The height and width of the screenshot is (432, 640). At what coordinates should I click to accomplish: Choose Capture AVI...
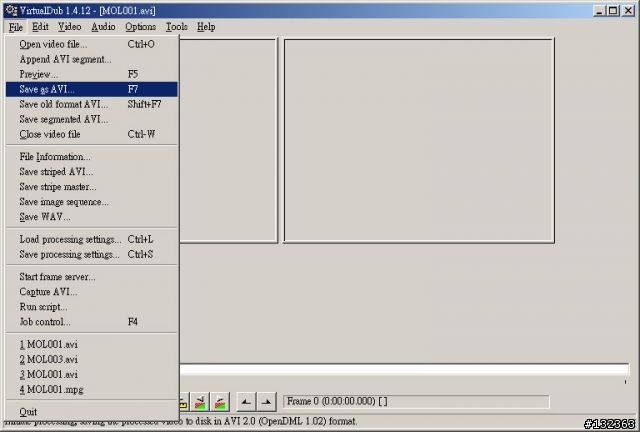pyautogui.click(x=92, y=292)
